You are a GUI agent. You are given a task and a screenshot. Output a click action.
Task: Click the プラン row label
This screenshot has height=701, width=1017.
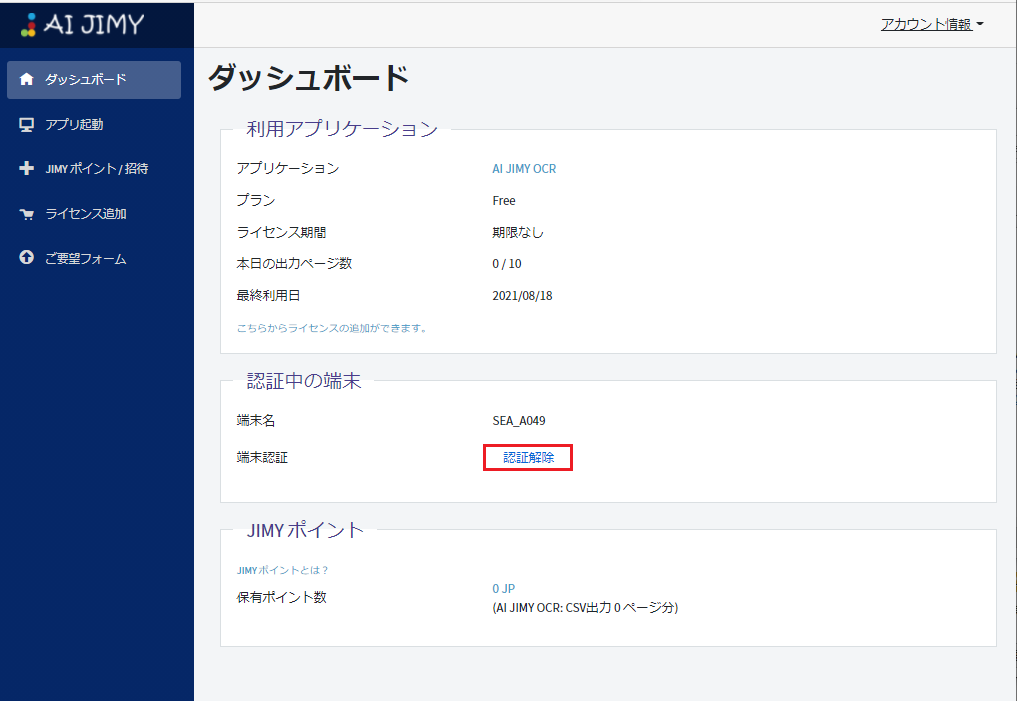256,200
